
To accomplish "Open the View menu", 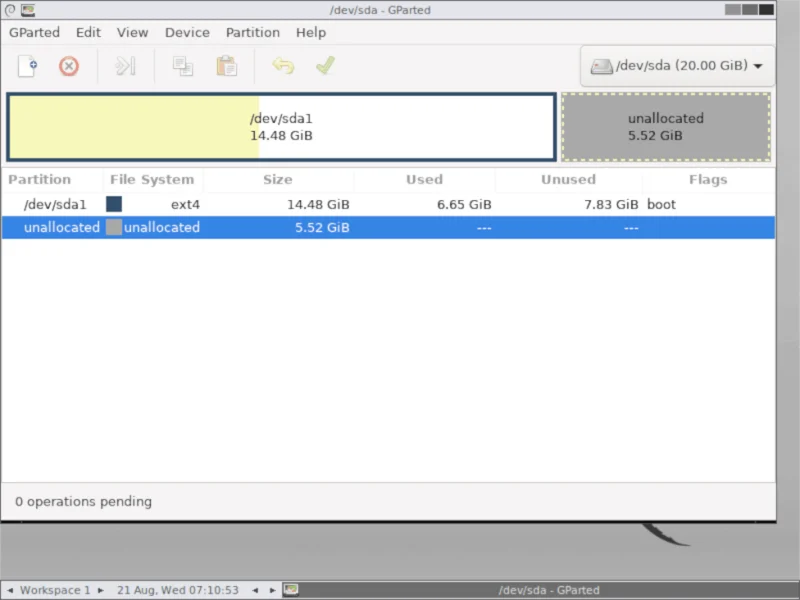I will [132, 33].
